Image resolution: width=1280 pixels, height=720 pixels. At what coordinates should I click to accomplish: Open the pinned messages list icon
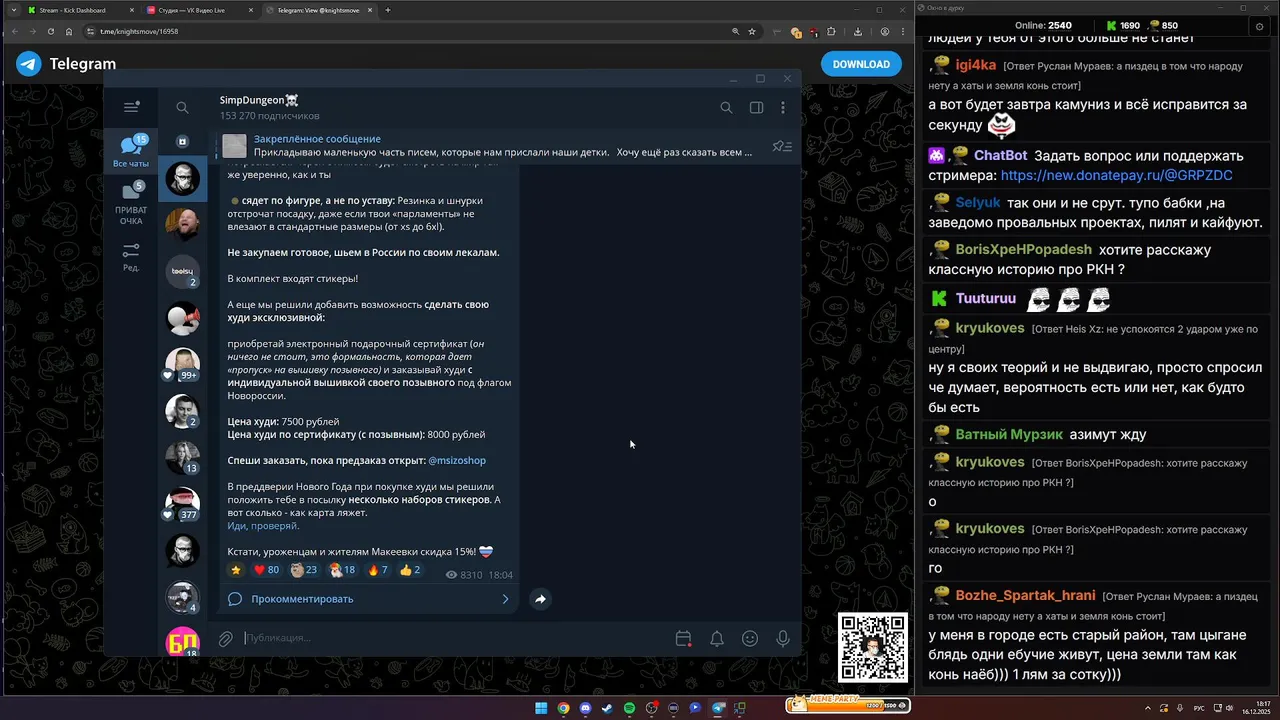coord(782,146)
